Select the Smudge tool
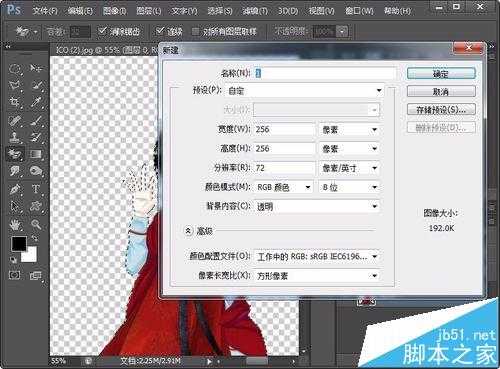Image resolution: width=500 pixels, height=369 pixels. pyautogui.click(x=15, y=171)
